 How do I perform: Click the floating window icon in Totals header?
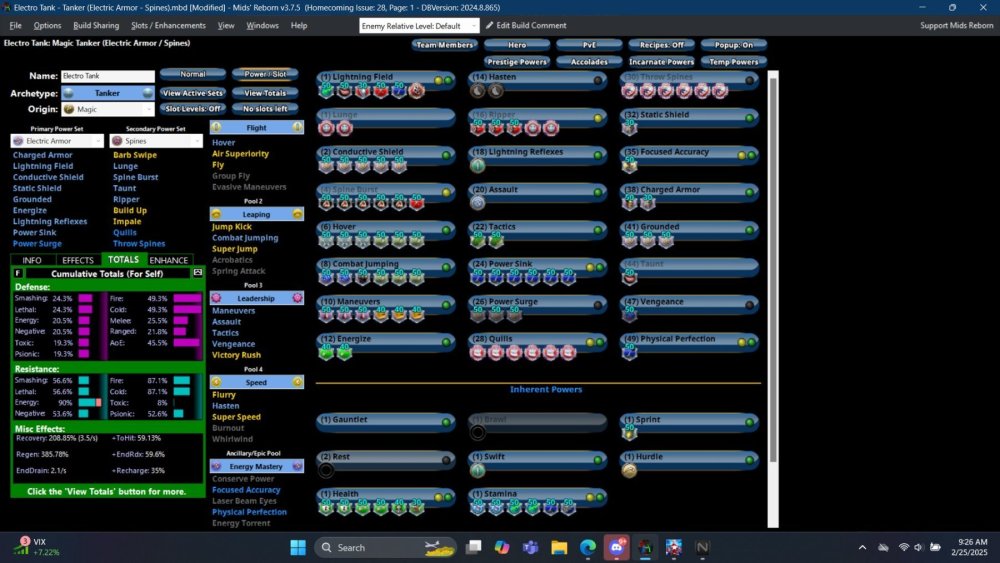click(x=197, y=272)
